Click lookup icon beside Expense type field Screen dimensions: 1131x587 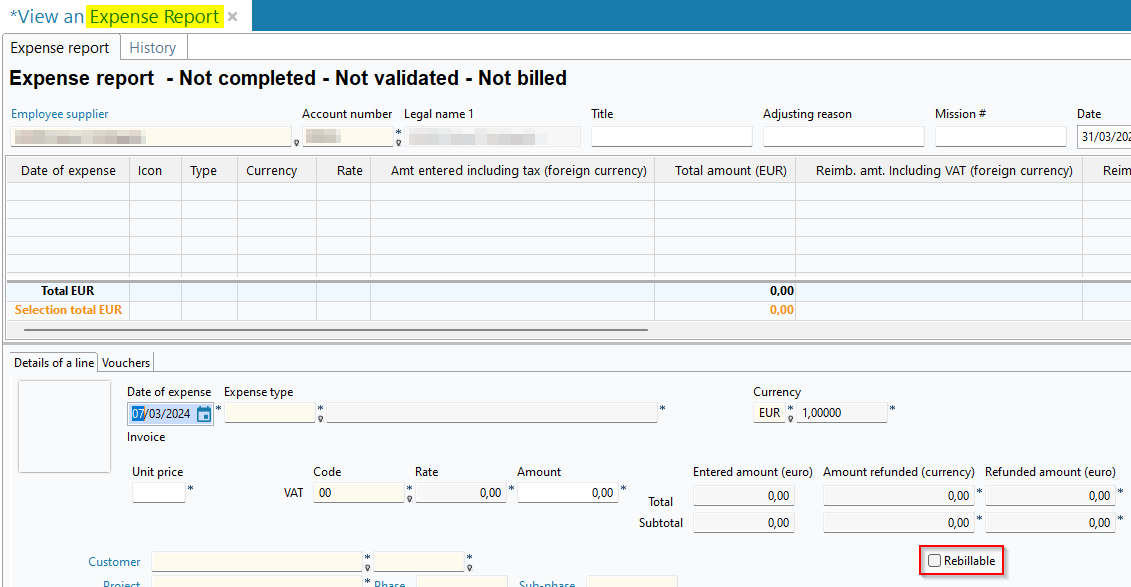[320, 419]
